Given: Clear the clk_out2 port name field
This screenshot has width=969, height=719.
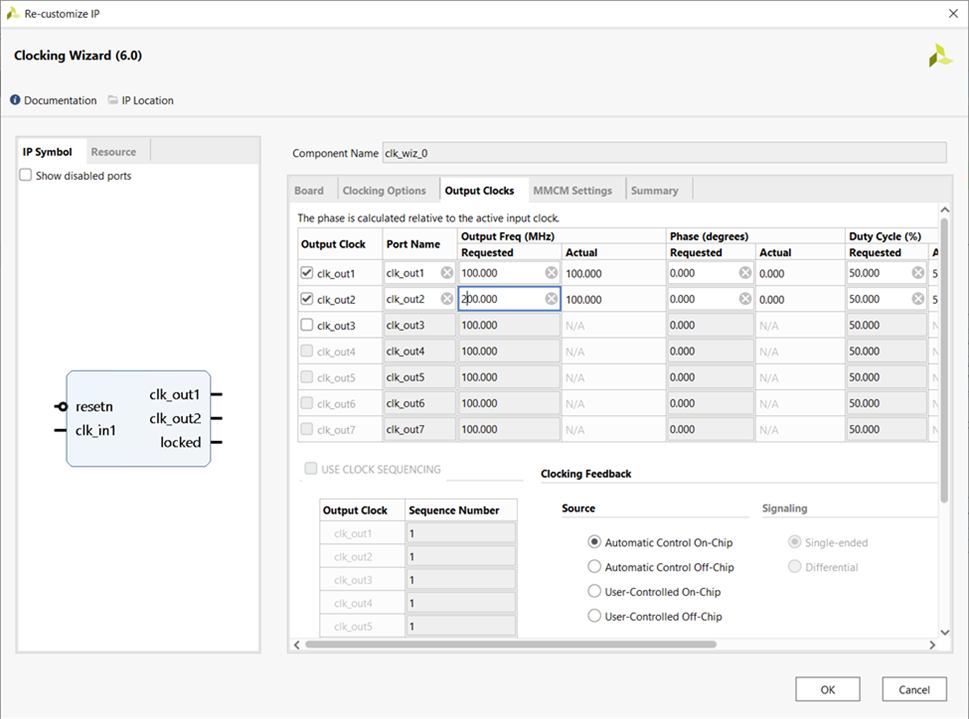Looking at the screenshot, I should click(x=447, y=299).
